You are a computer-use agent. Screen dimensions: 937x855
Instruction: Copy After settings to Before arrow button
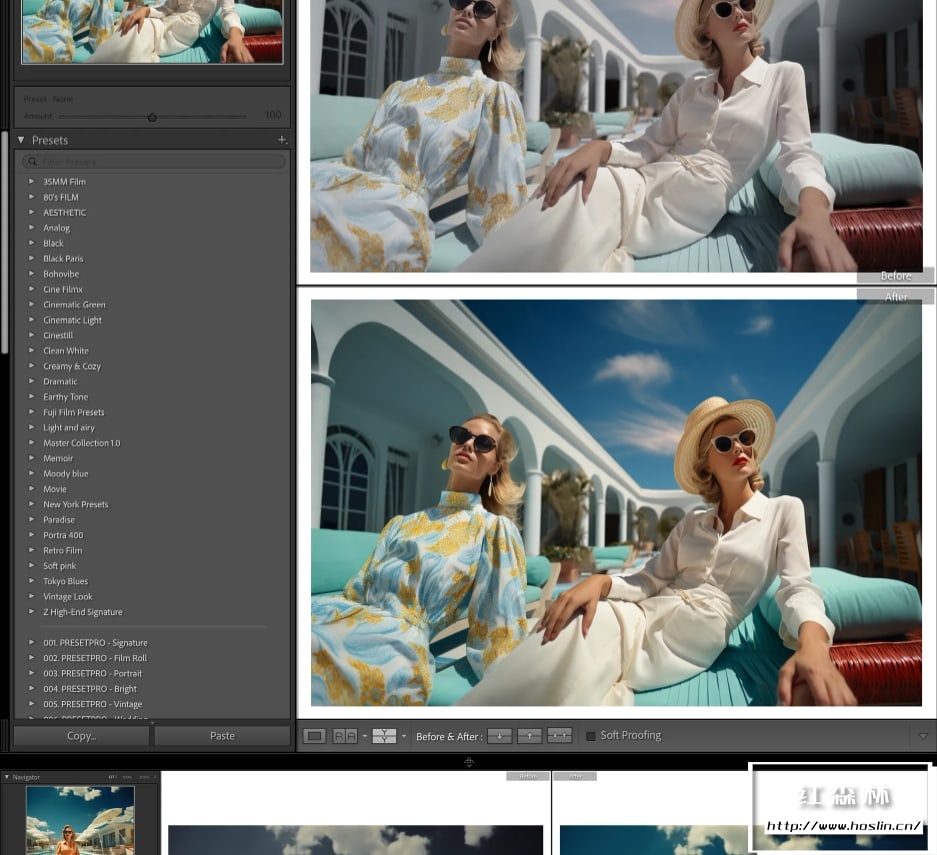coord(529,736)
